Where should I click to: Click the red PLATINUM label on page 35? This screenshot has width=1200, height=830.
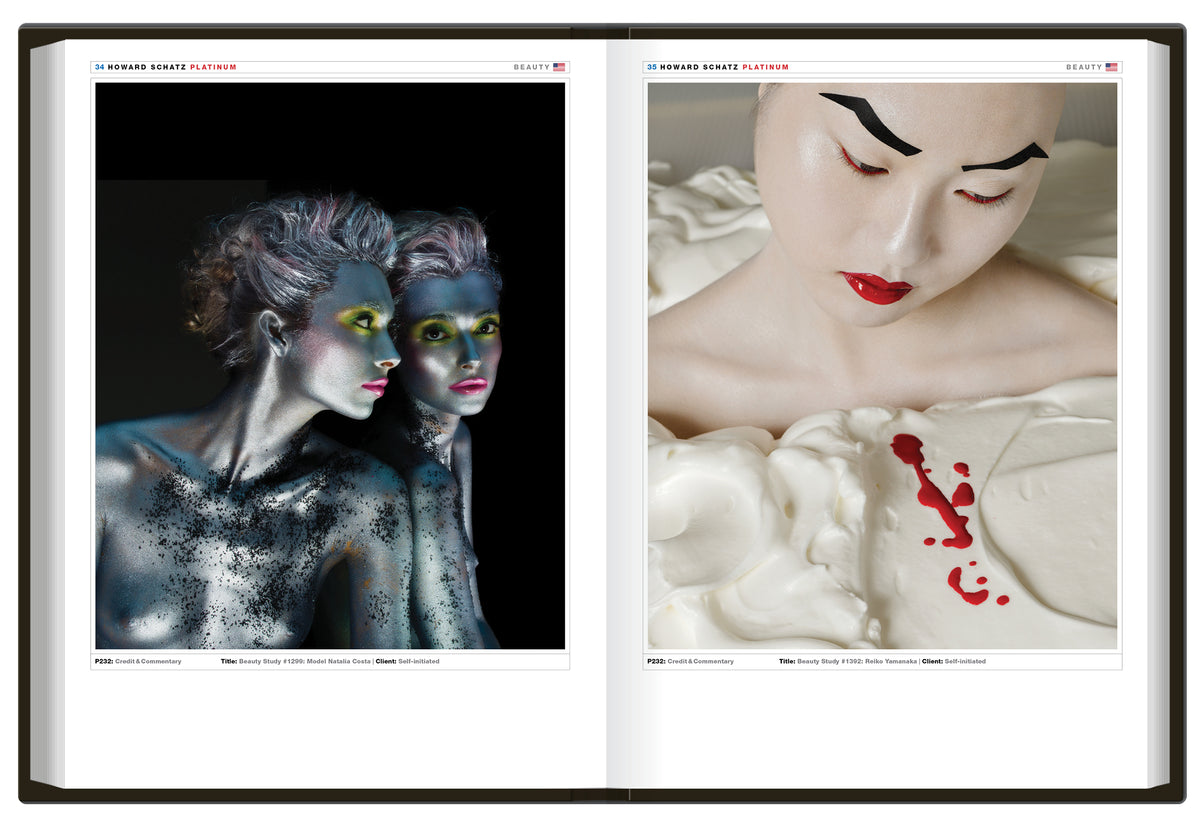click(x=765, y=67)
